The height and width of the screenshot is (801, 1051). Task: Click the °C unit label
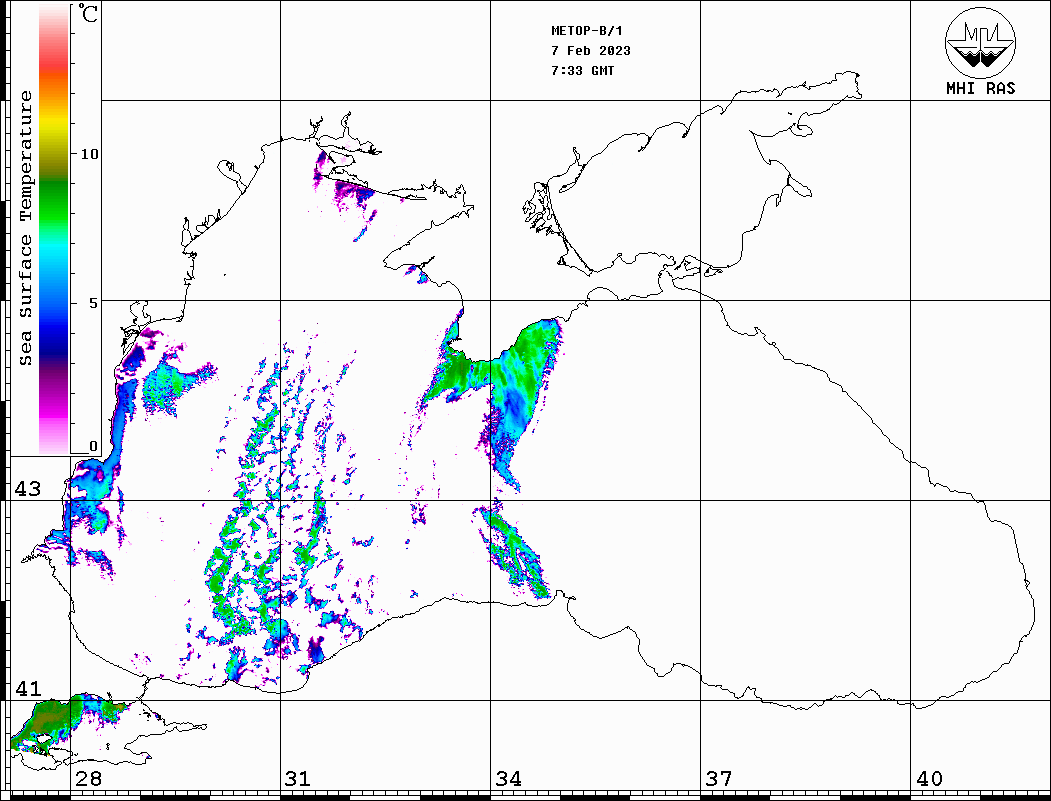(x=88, y=13)
